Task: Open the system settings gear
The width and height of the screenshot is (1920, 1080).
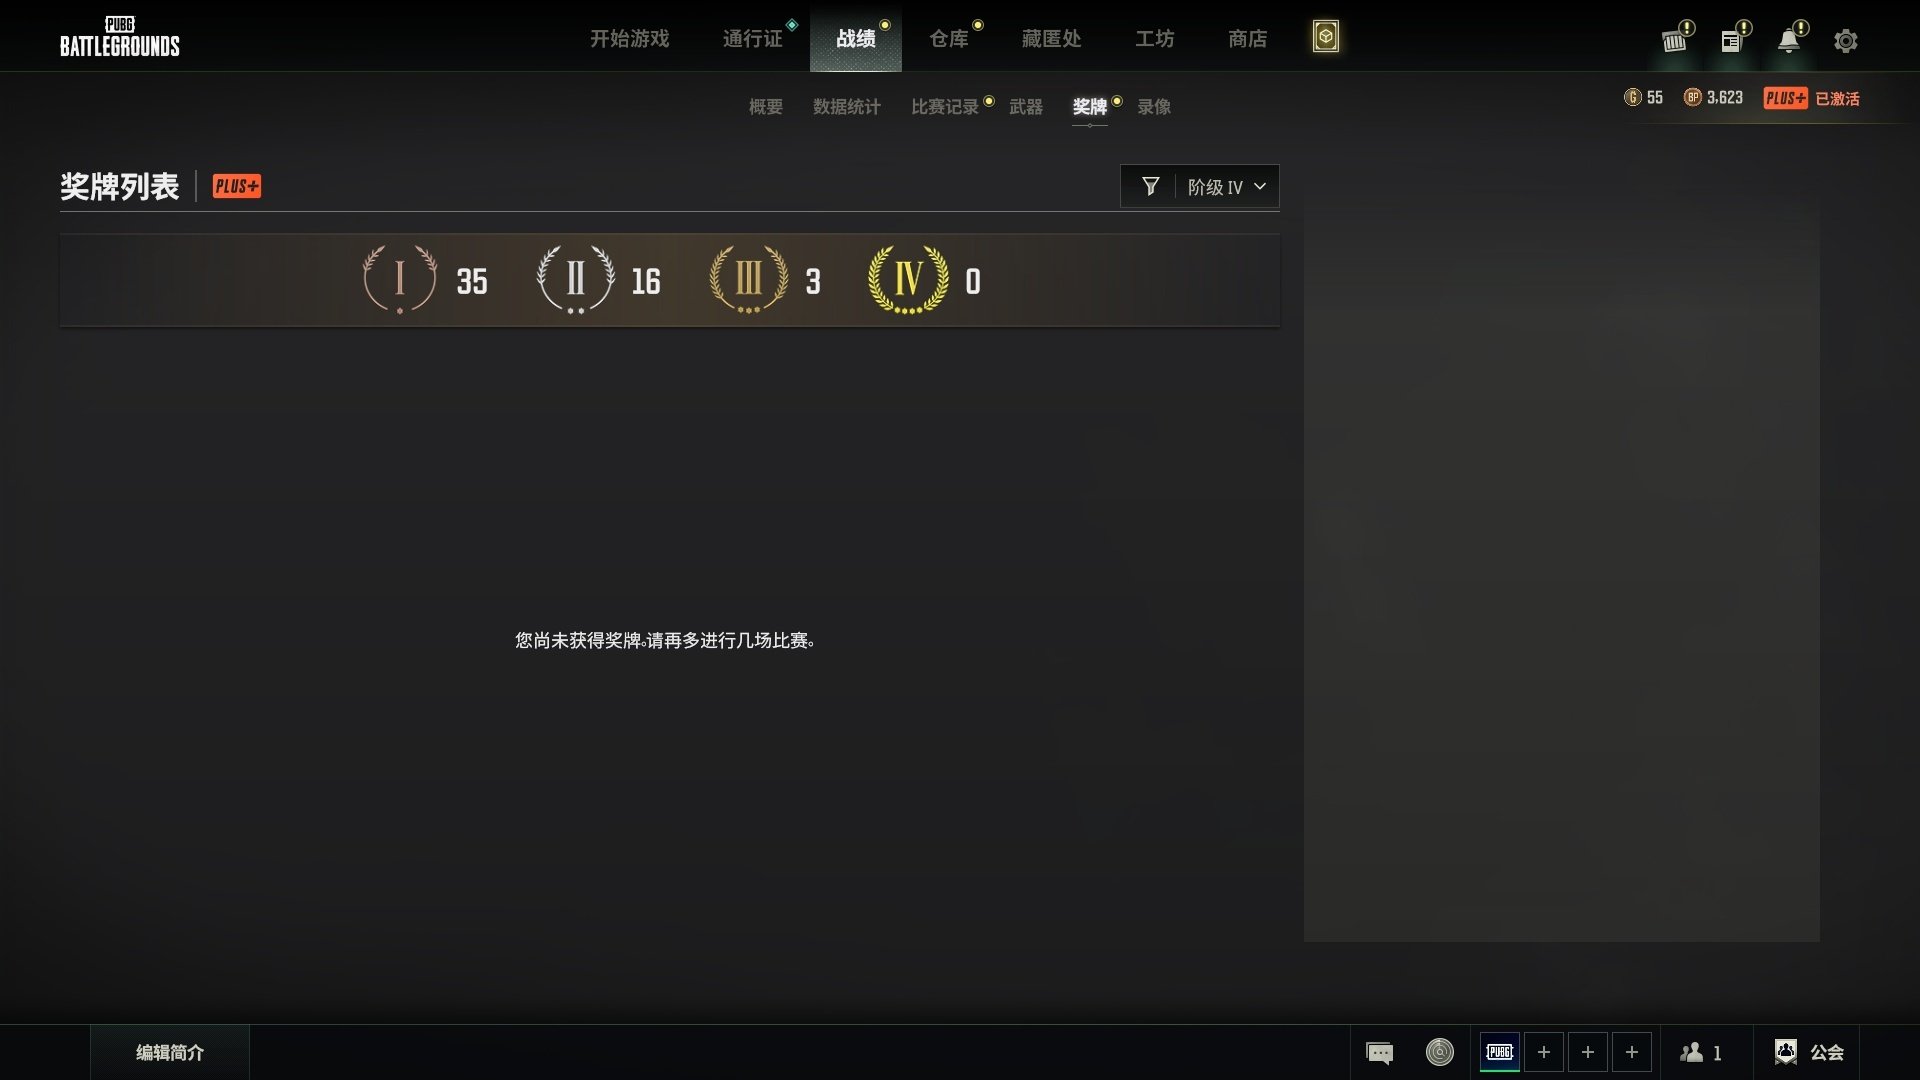Action: click(1845, 40)
